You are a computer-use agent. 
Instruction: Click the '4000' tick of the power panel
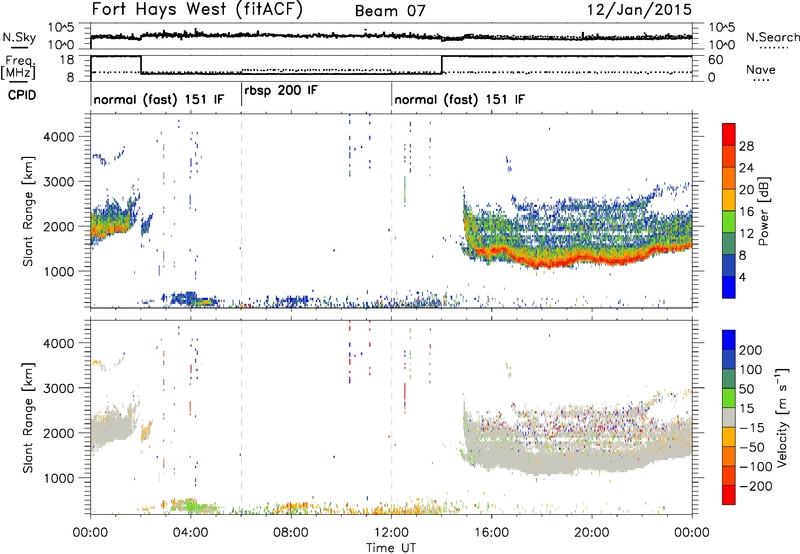coord(59,137)
